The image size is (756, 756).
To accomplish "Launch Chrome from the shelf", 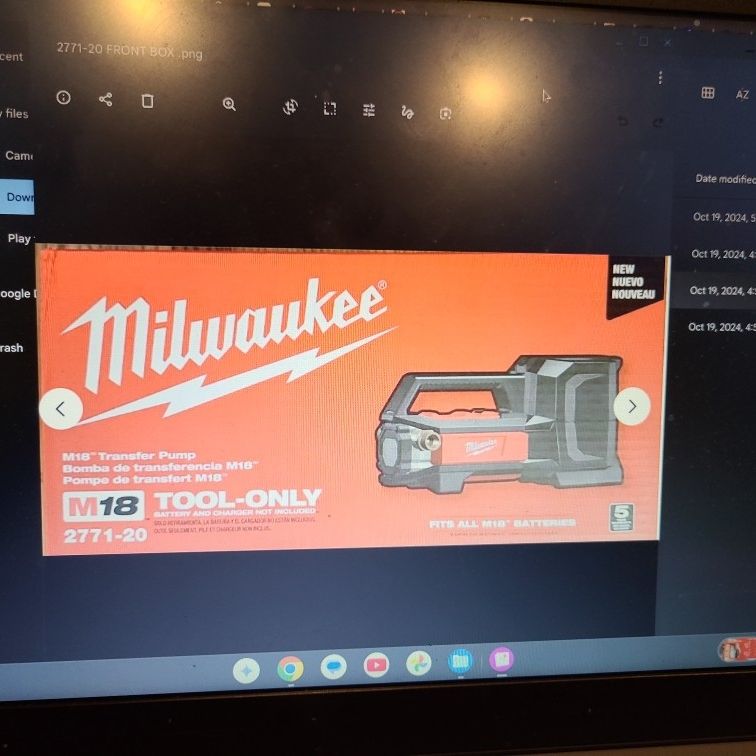I will 290,669.
